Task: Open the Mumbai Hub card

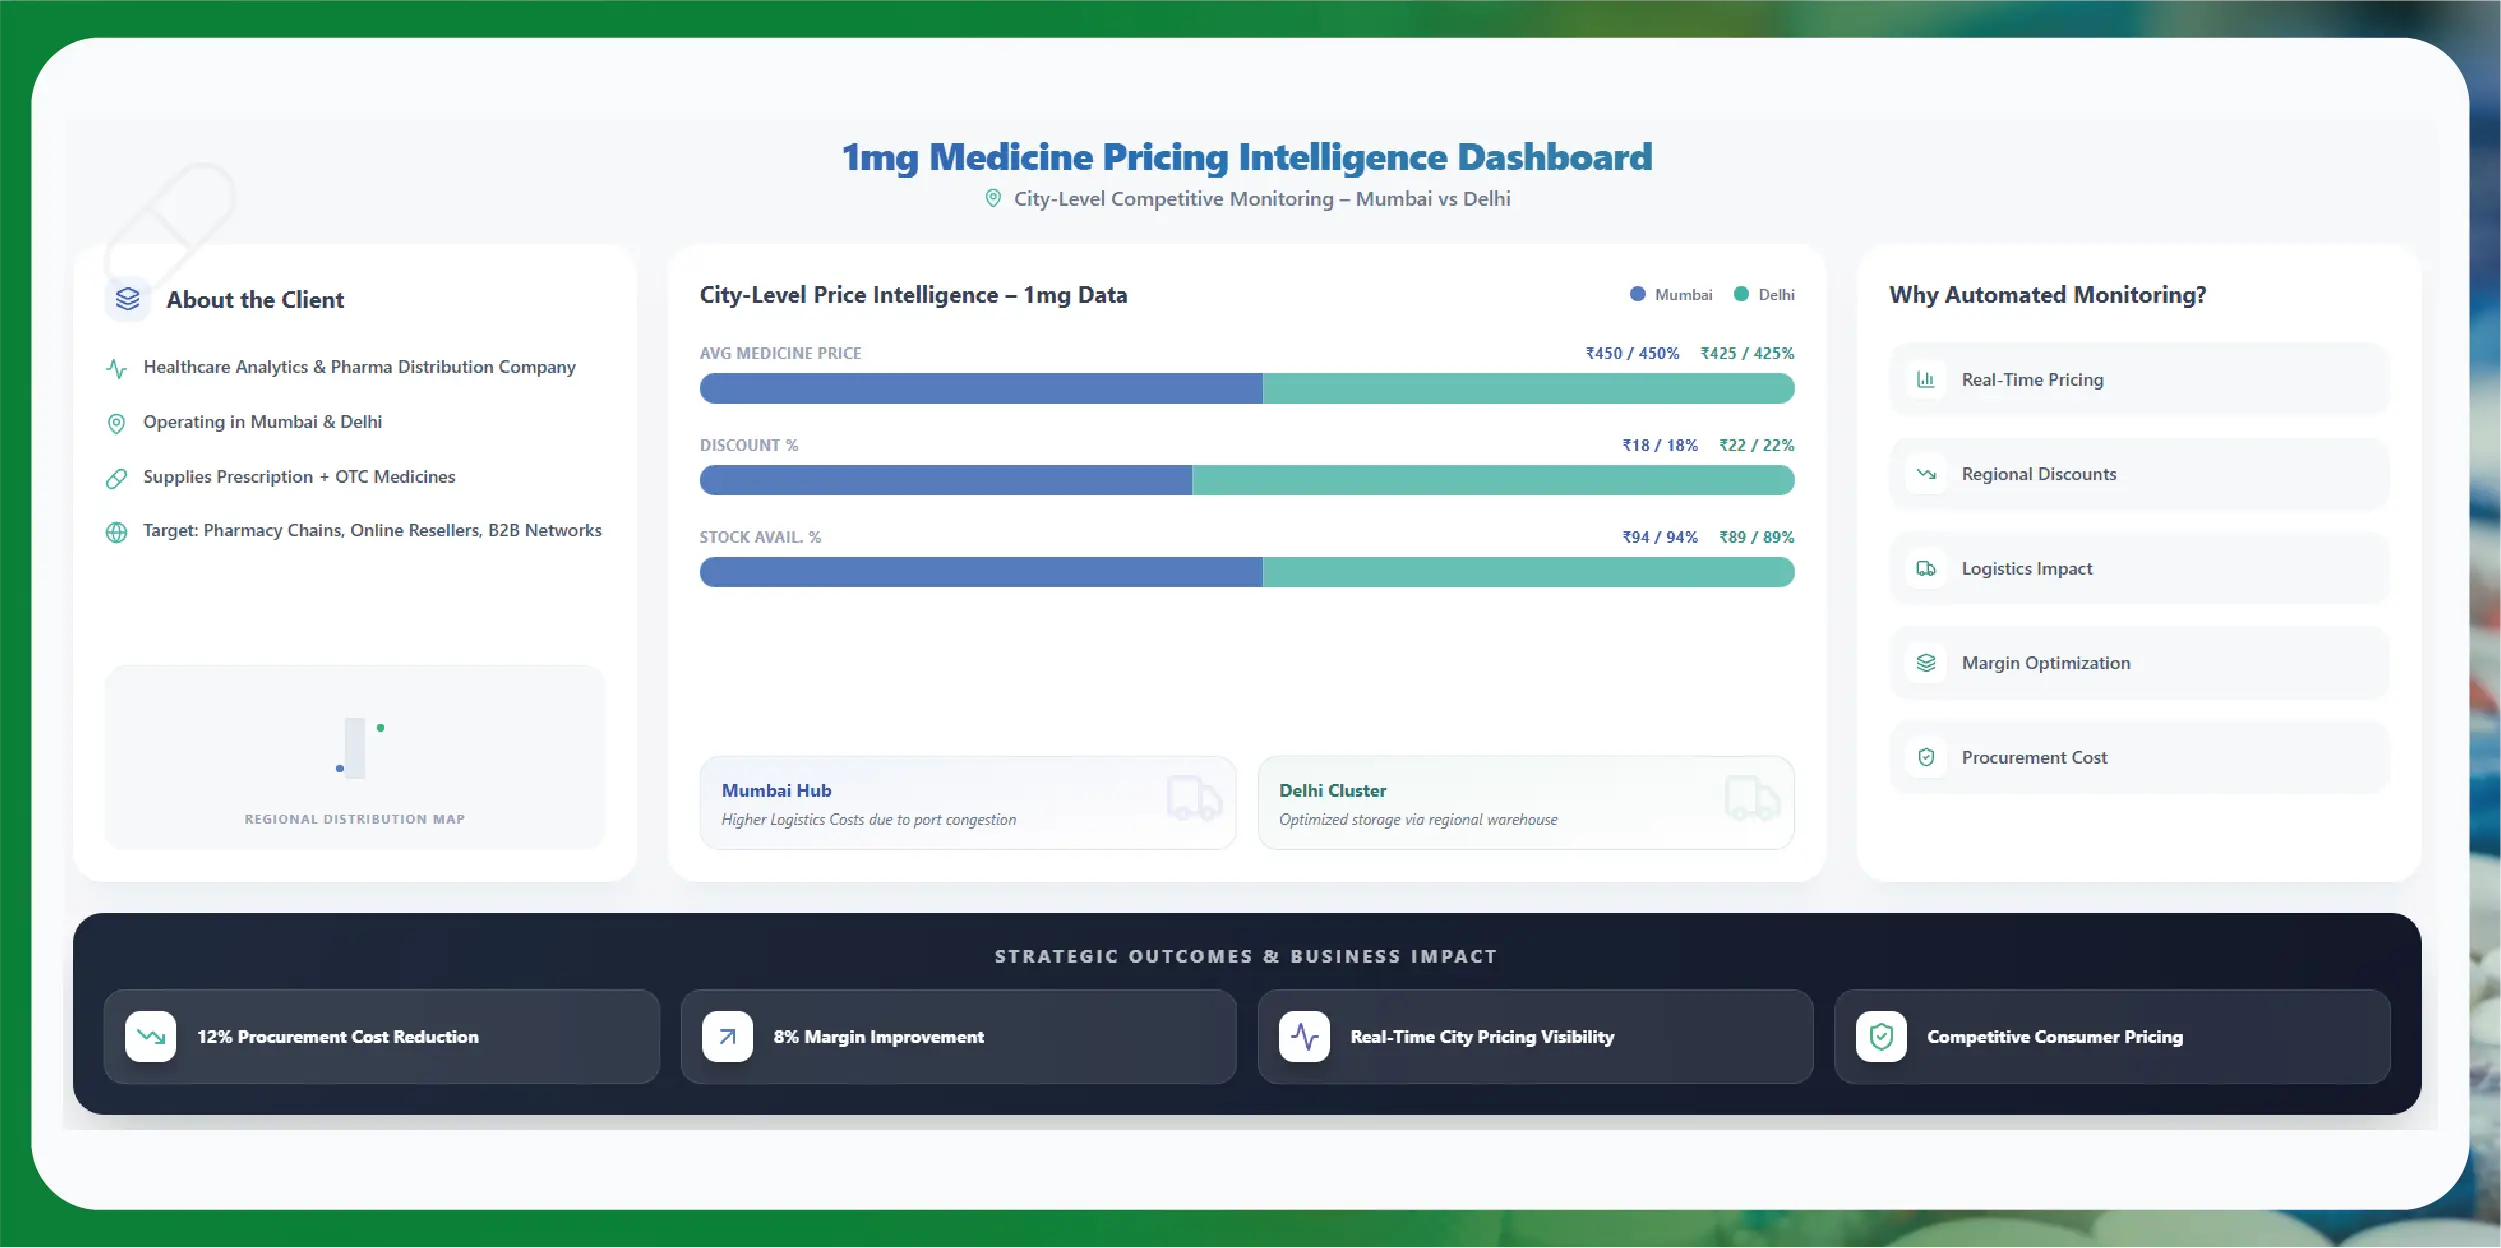Action: point(967,803)
